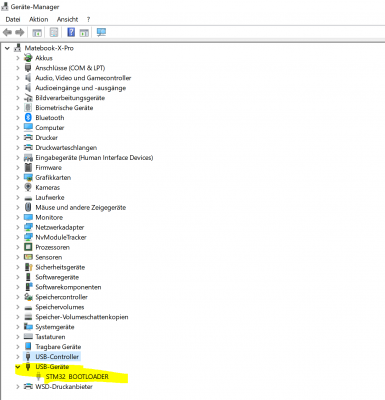Click the Kameras webcam icon
385x400 pixels.
click(x=28, y=187)
